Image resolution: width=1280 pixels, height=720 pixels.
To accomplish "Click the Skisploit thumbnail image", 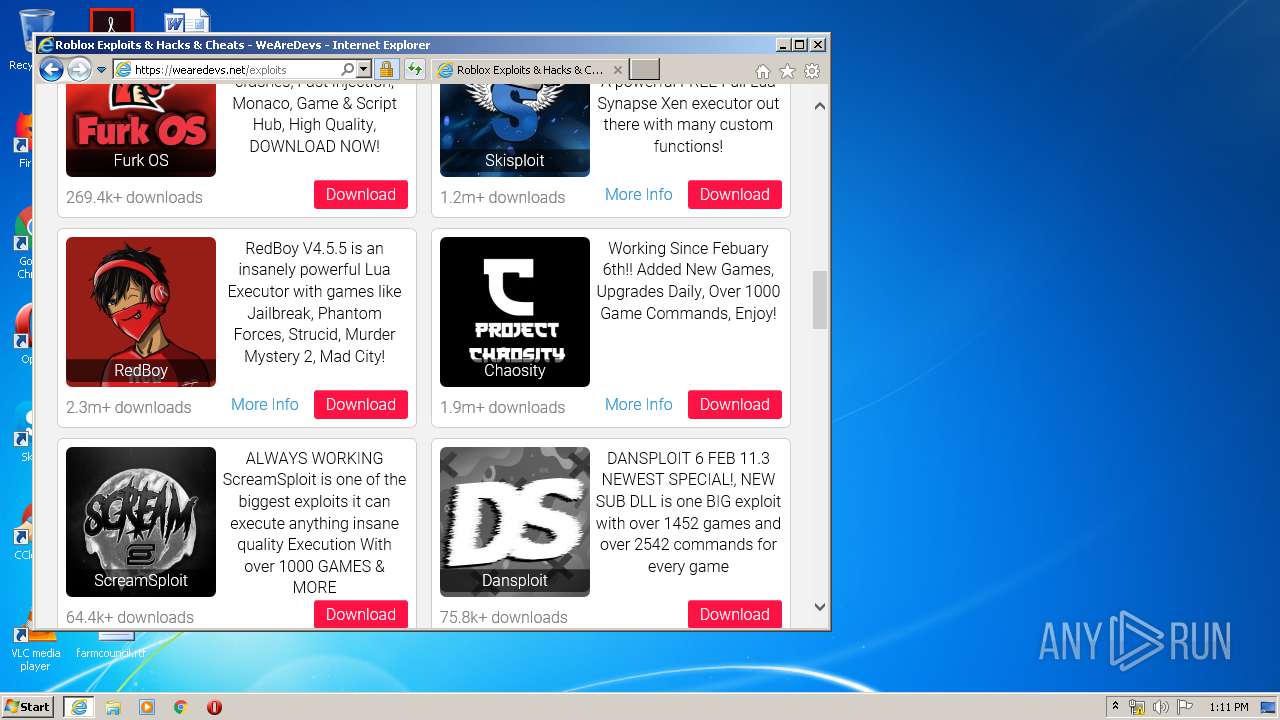I will tap(515, 131).
